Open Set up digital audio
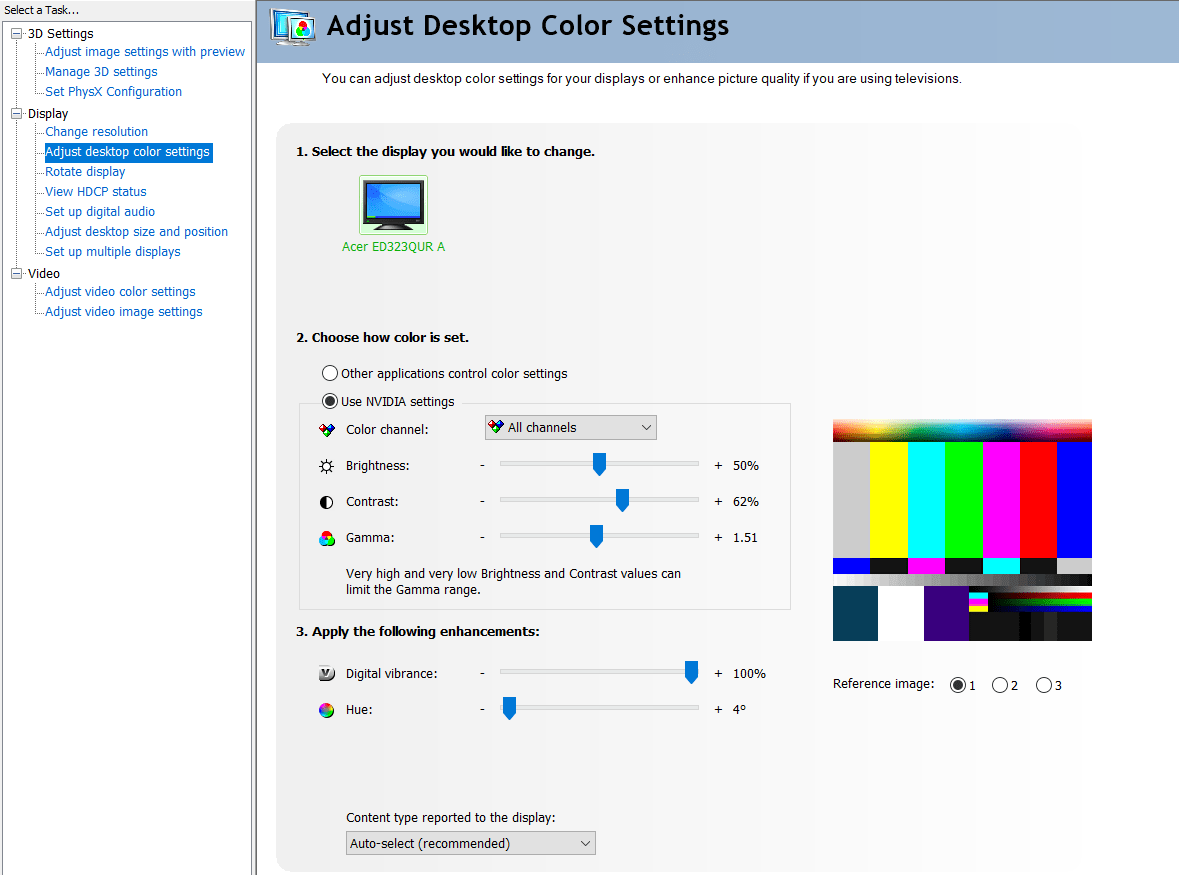 100,212
